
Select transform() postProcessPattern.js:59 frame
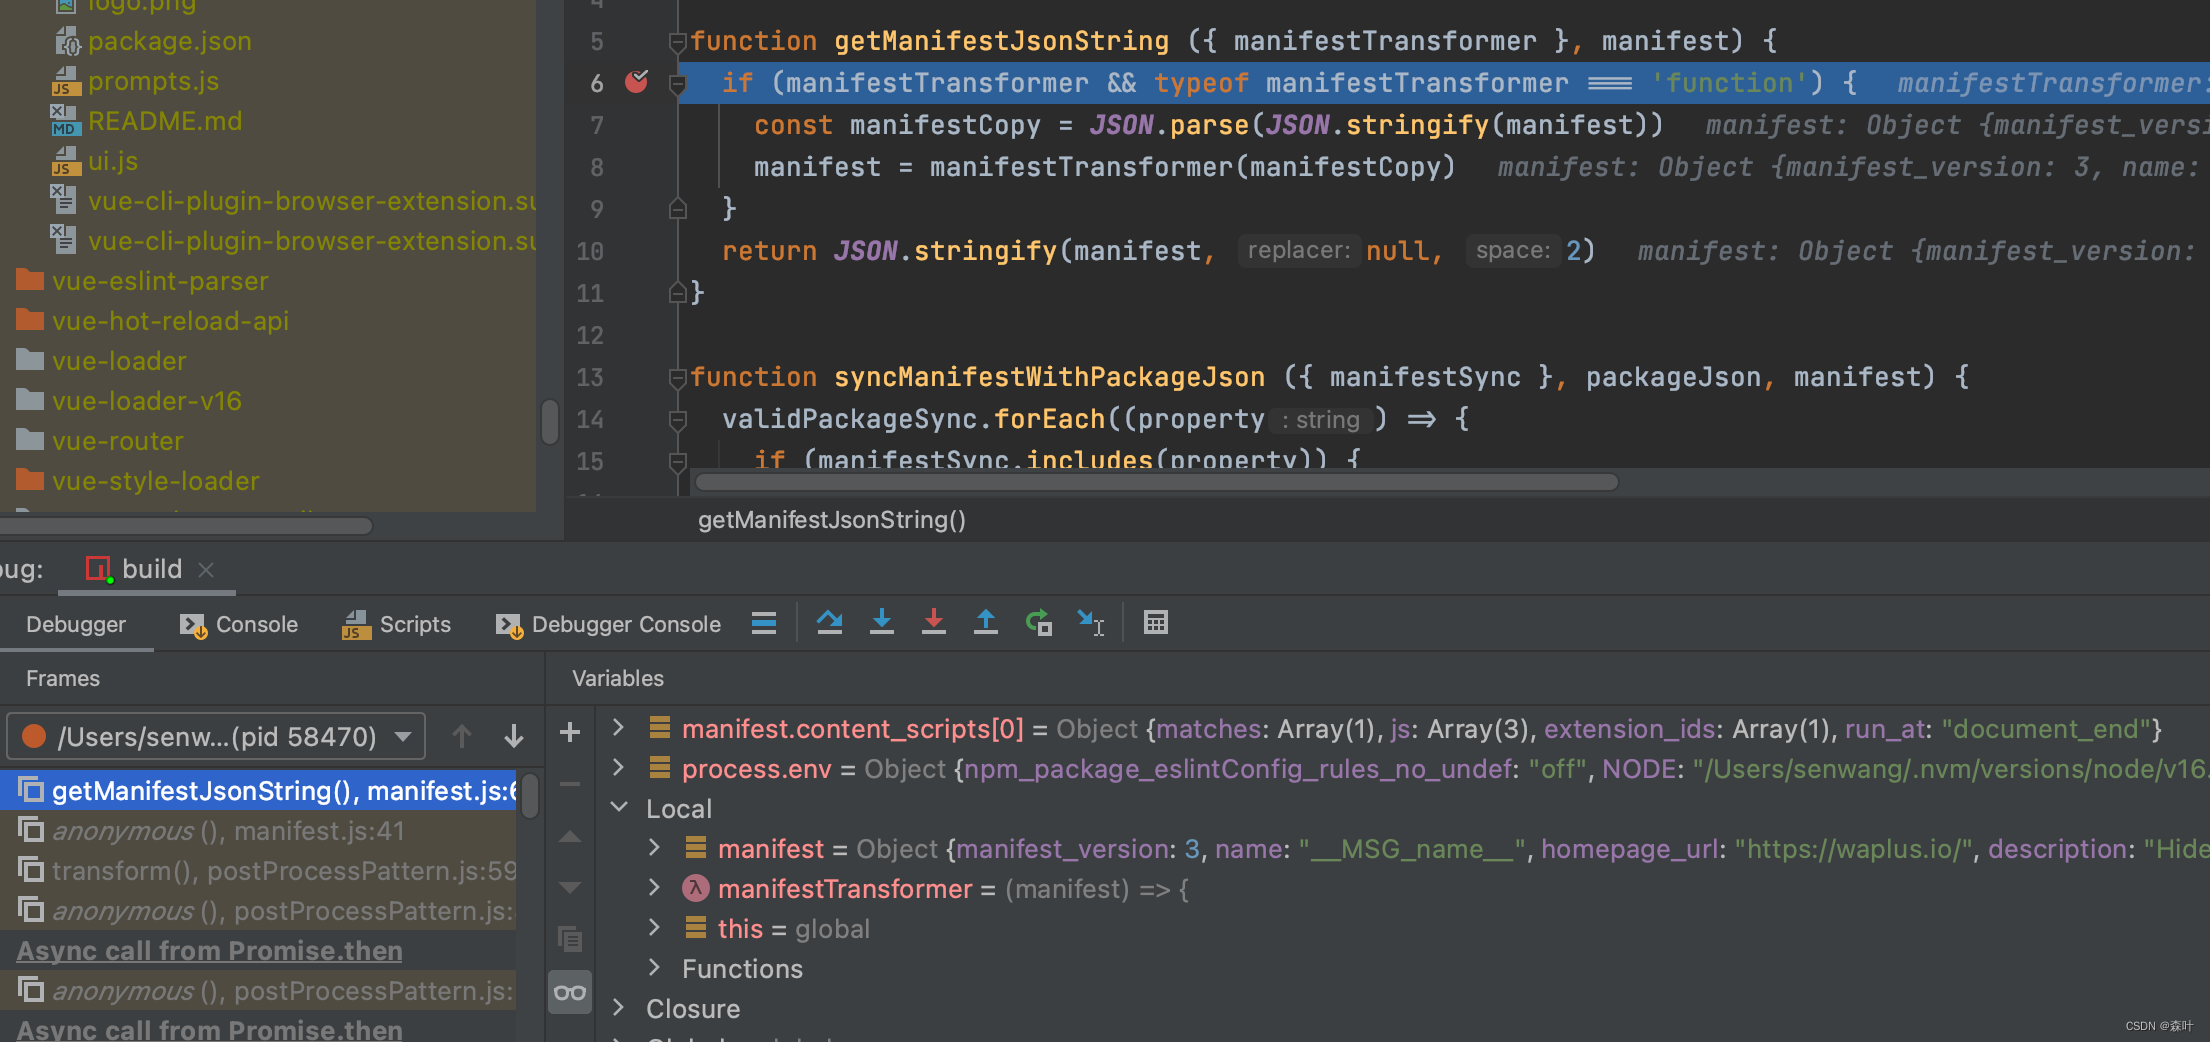click(x=258, y=871)
